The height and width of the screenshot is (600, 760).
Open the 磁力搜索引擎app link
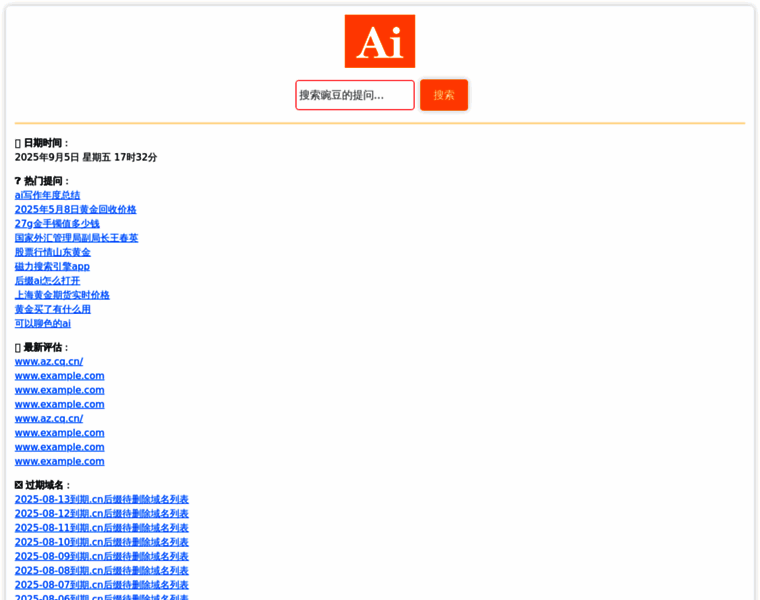click(x=52, y=267)
